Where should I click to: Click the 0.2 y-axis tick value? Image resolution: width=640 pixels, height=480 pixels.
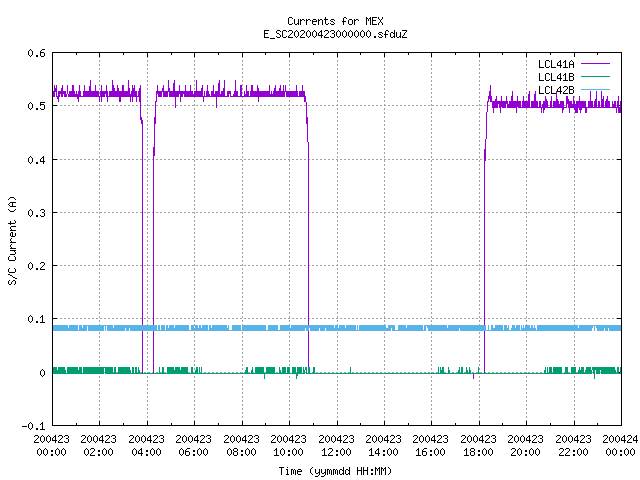pos(36,266)
